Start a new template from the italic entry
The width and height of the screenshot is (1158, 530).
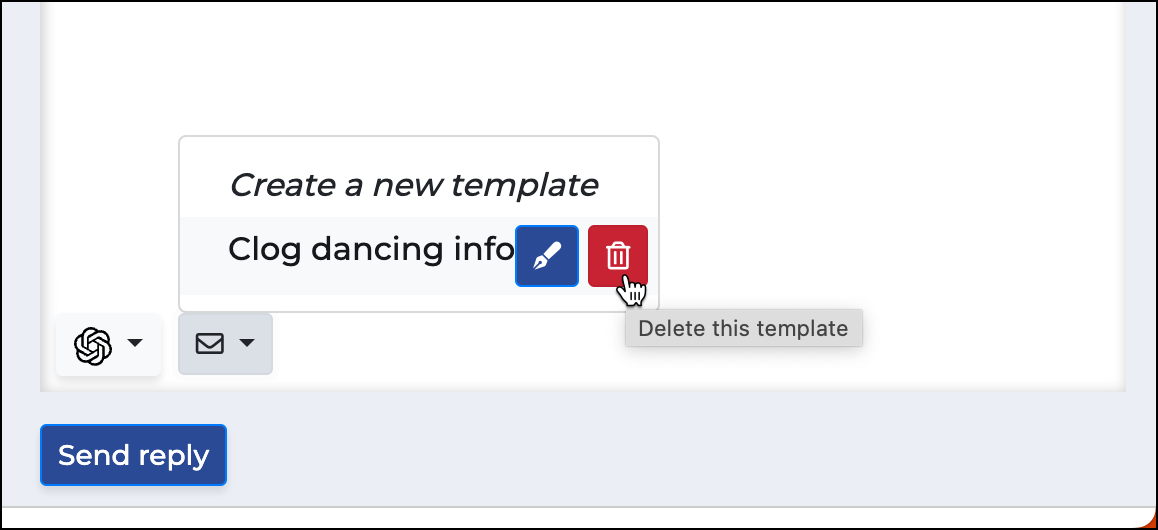click(x=414, y=185)
